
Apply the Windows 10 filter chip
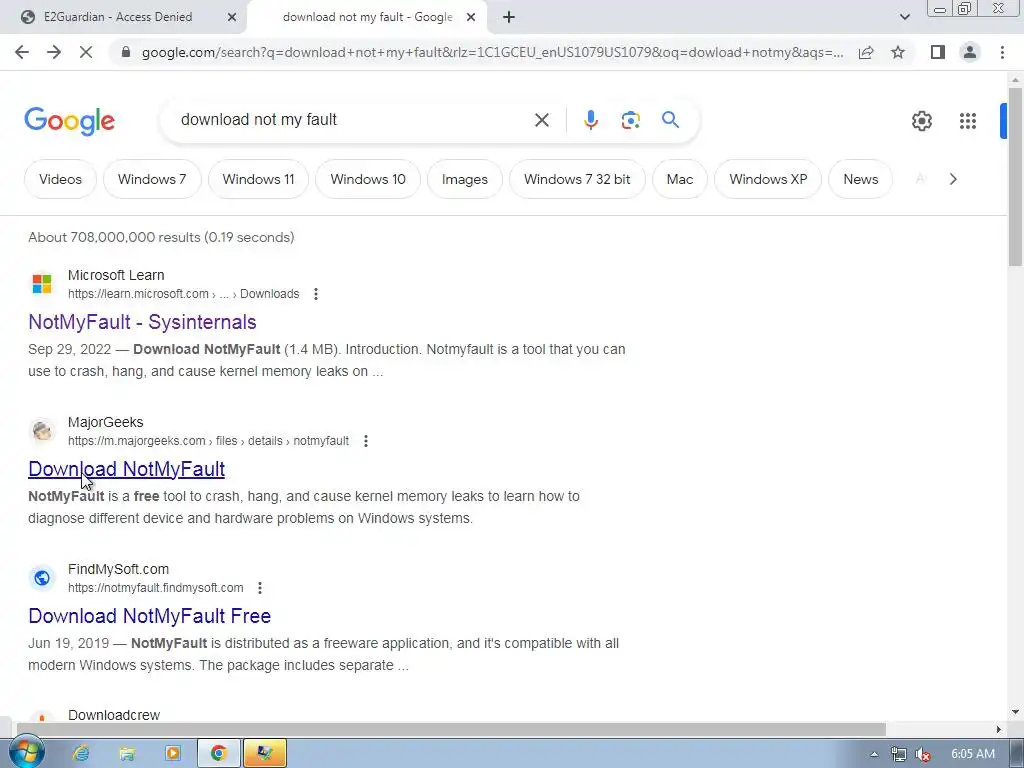(368, 179)
